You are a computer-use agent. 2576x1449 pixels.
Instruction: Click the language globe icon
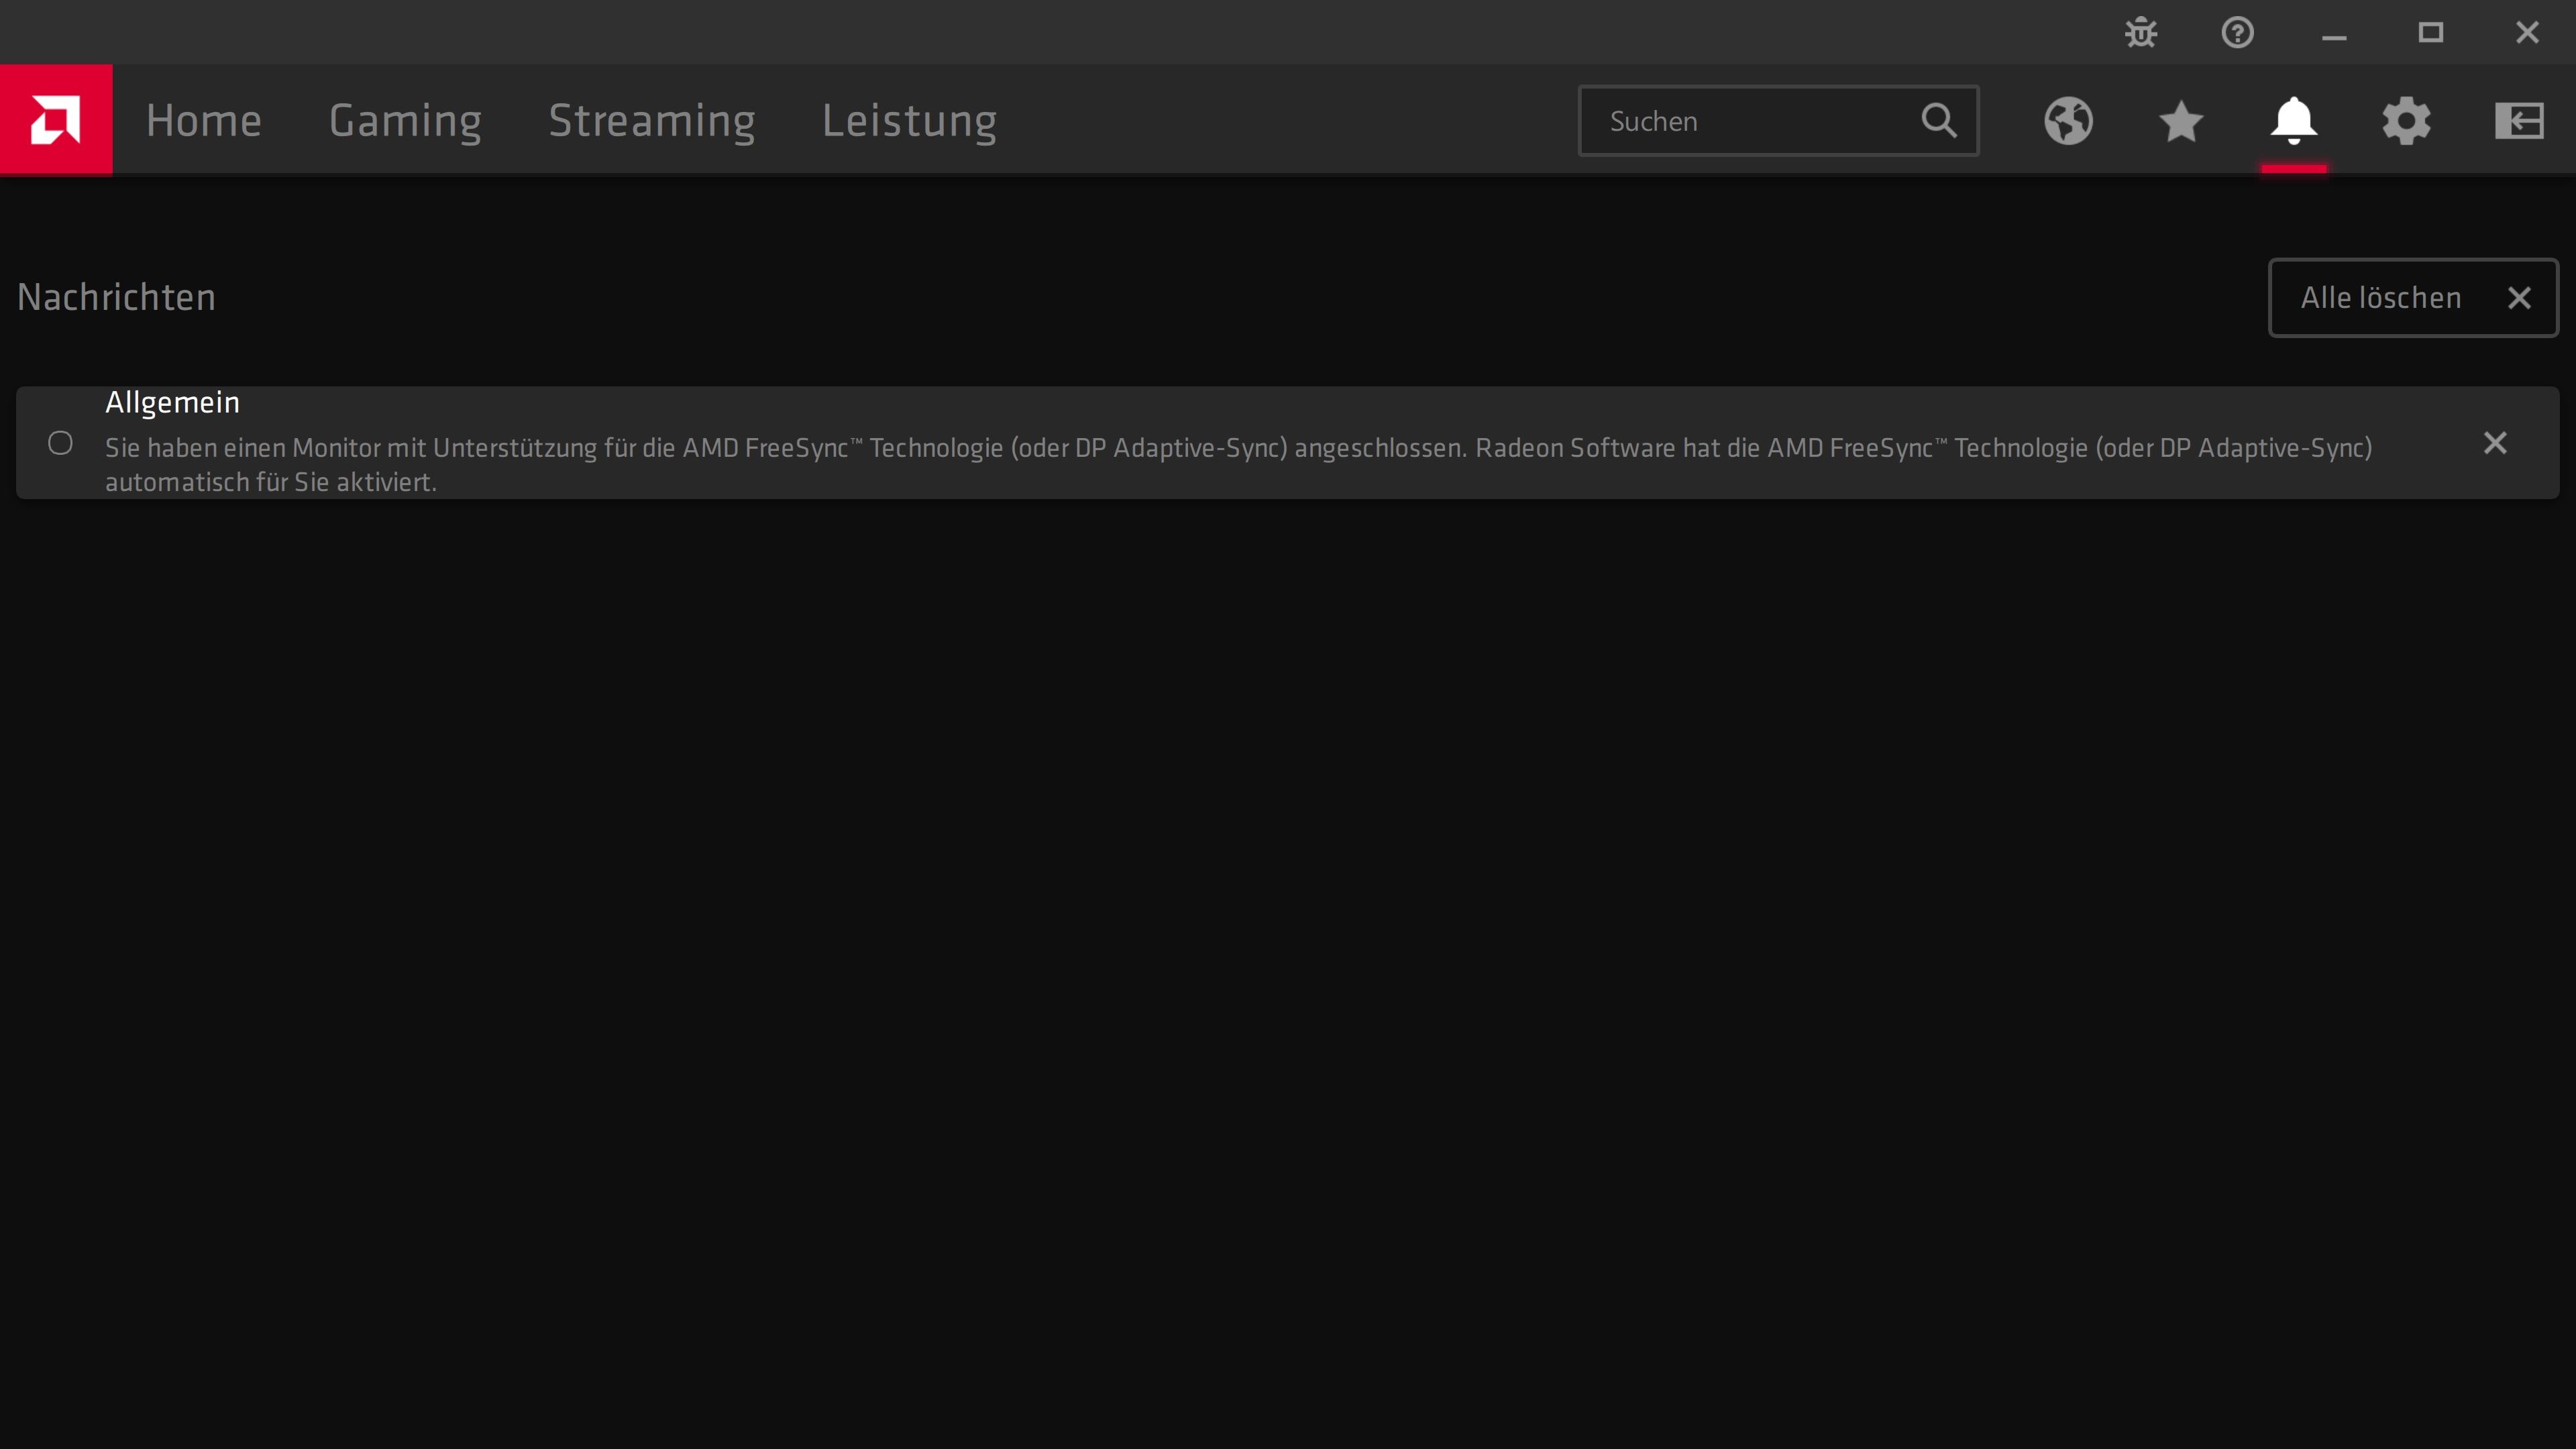(x=2068, y=120)
